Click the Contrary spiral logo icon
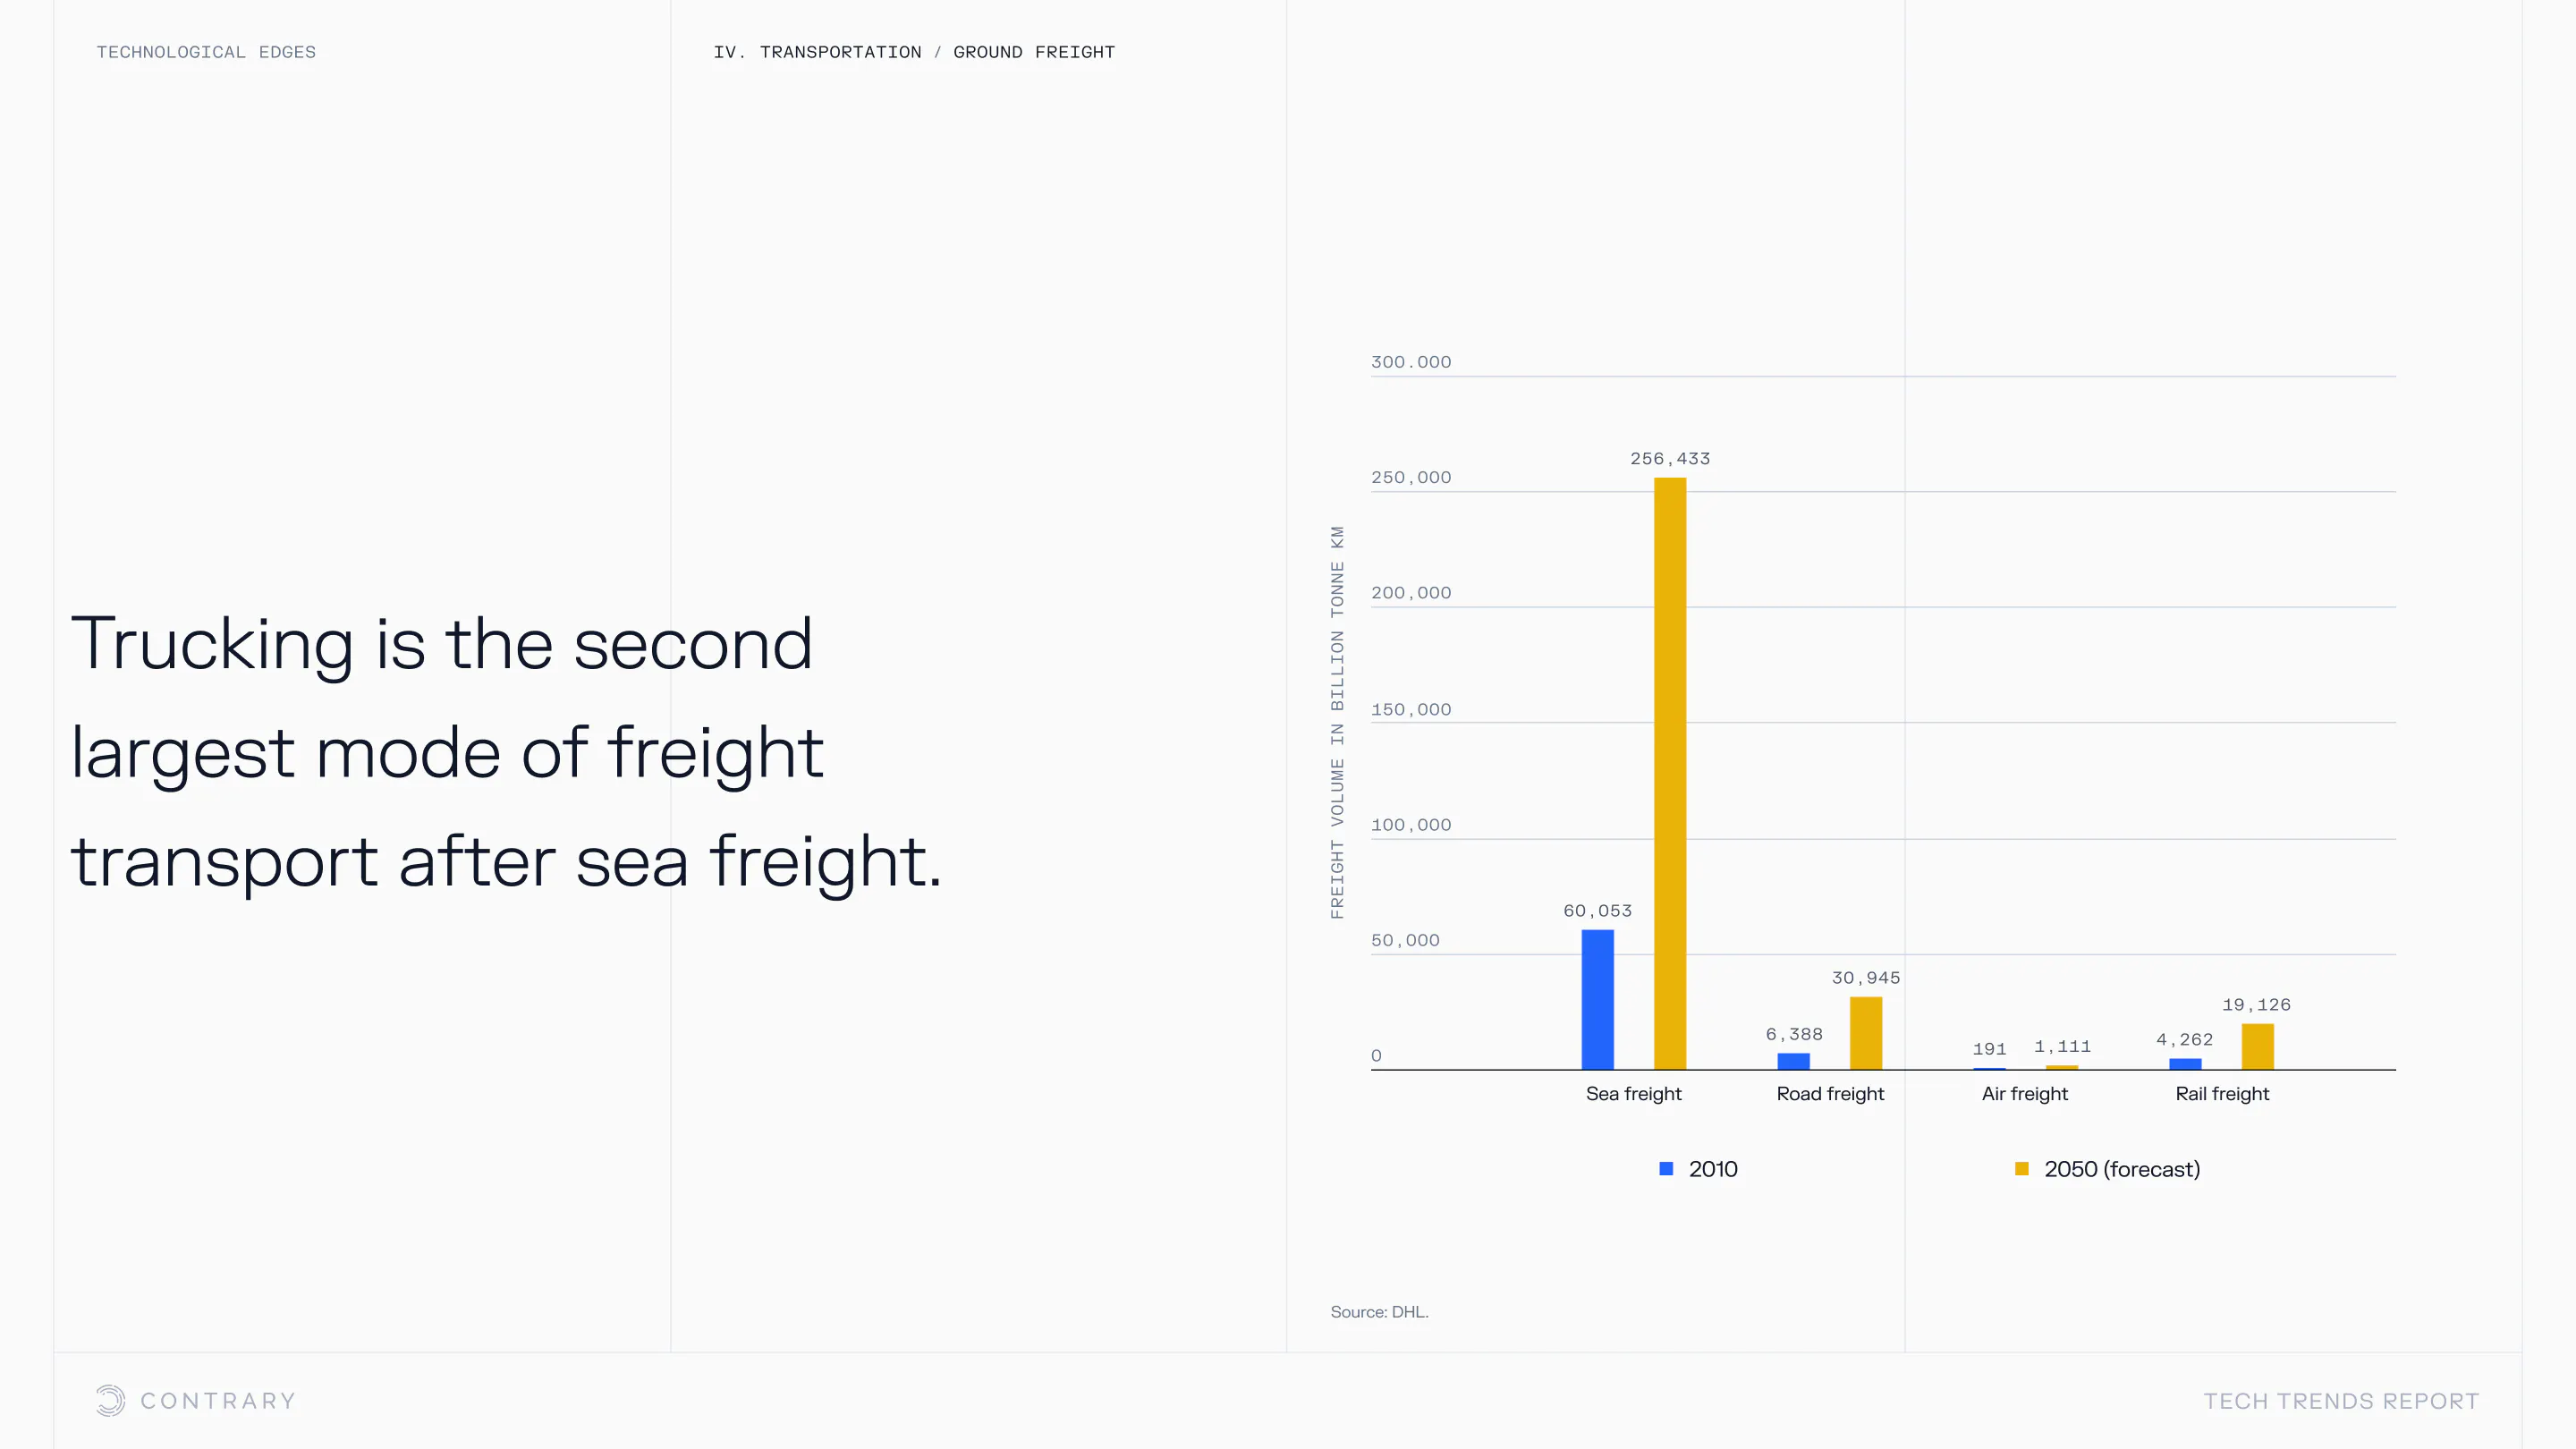2576x1449 pixels. click(x=110, y=1400)
